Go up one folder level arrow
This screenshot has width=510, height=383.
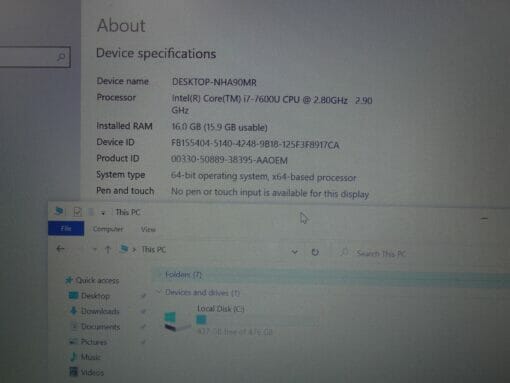tap(108, 249)
